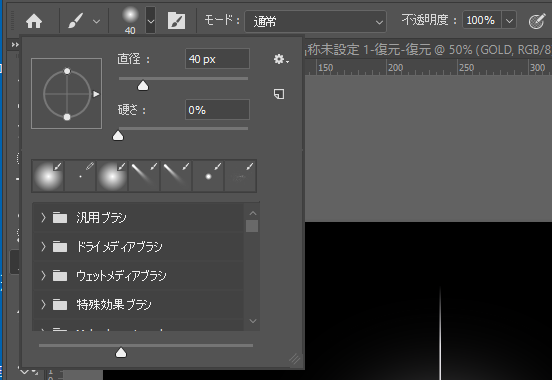Open the brush picker gear menu
Viewport: 552px width, 380px height.
point(281,59)
